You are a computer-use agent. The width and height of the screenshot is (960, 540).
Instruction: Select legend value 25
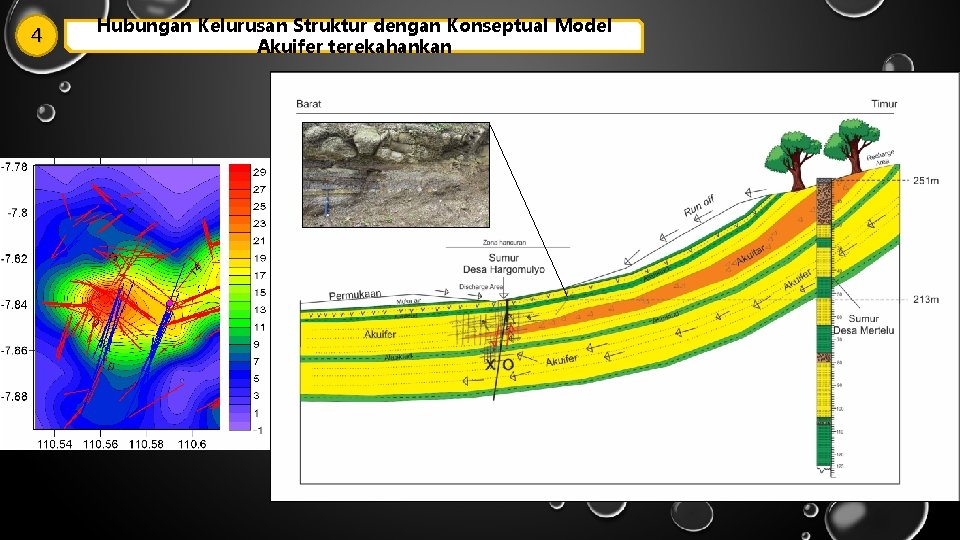point(260,206)
